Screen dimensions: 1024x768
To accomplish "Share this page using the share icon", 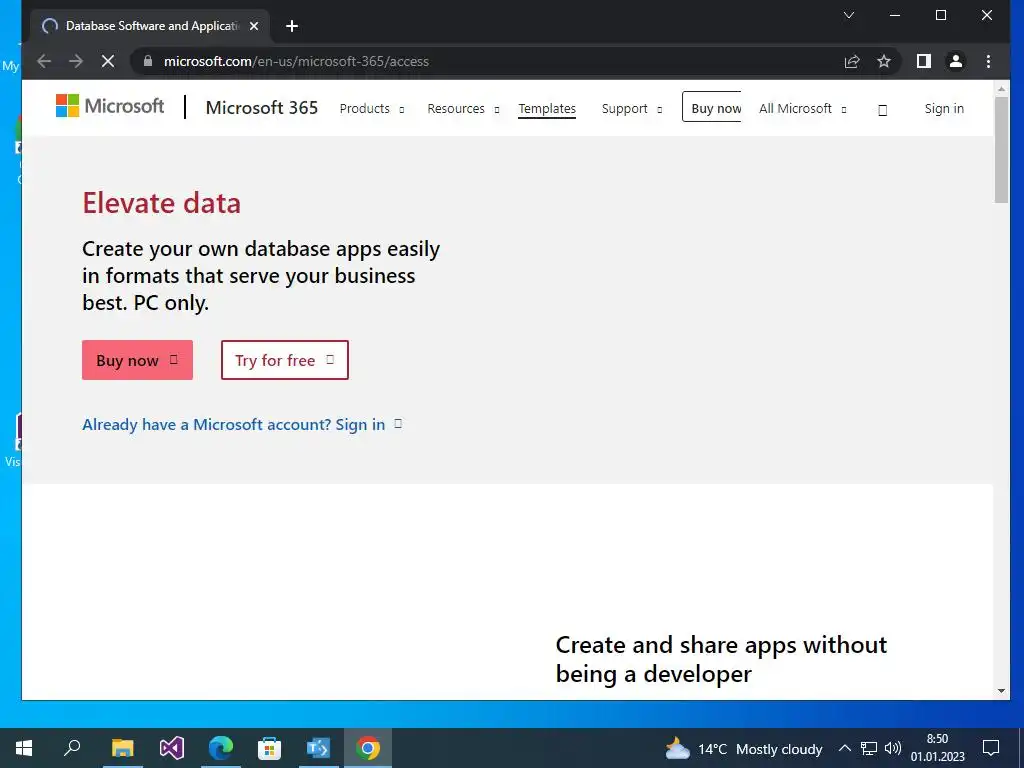I will [852, 61].
